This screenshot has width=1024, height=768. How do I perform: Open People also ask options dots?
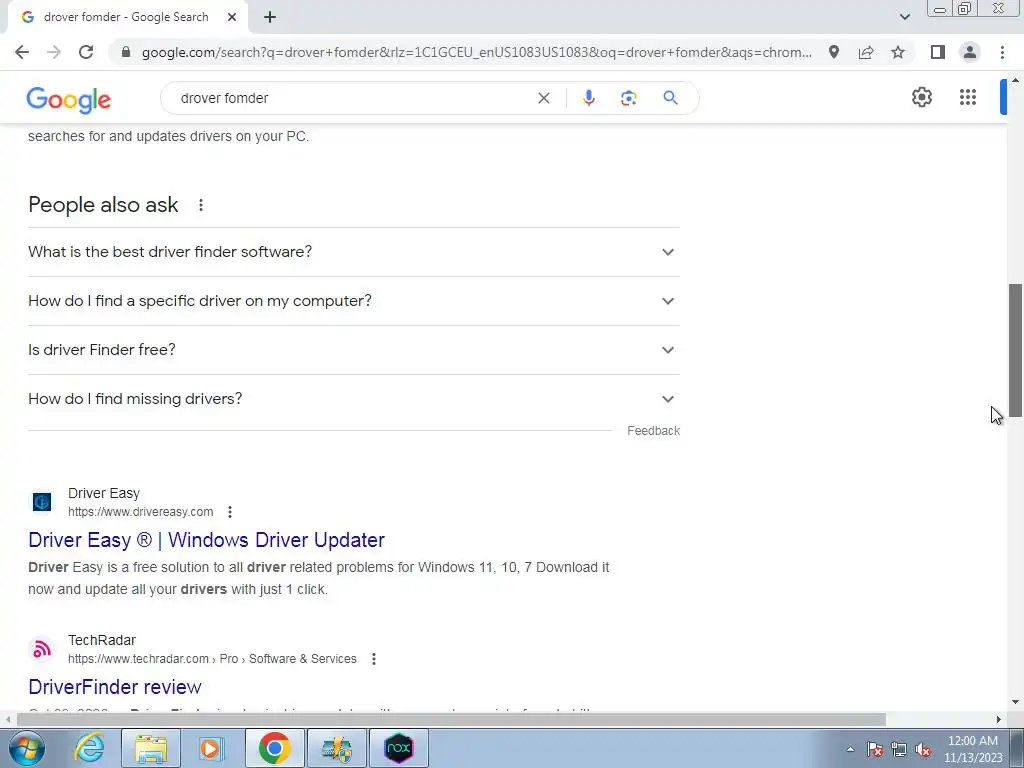coord(201,205)
